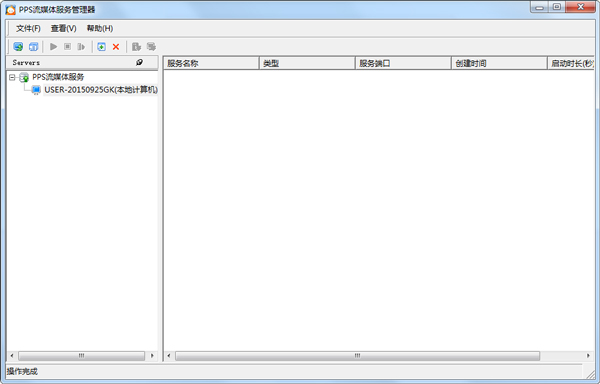Collapse the PPS流媒体服务 tree node
The image size is (600, 384).
tap(12, 78)
